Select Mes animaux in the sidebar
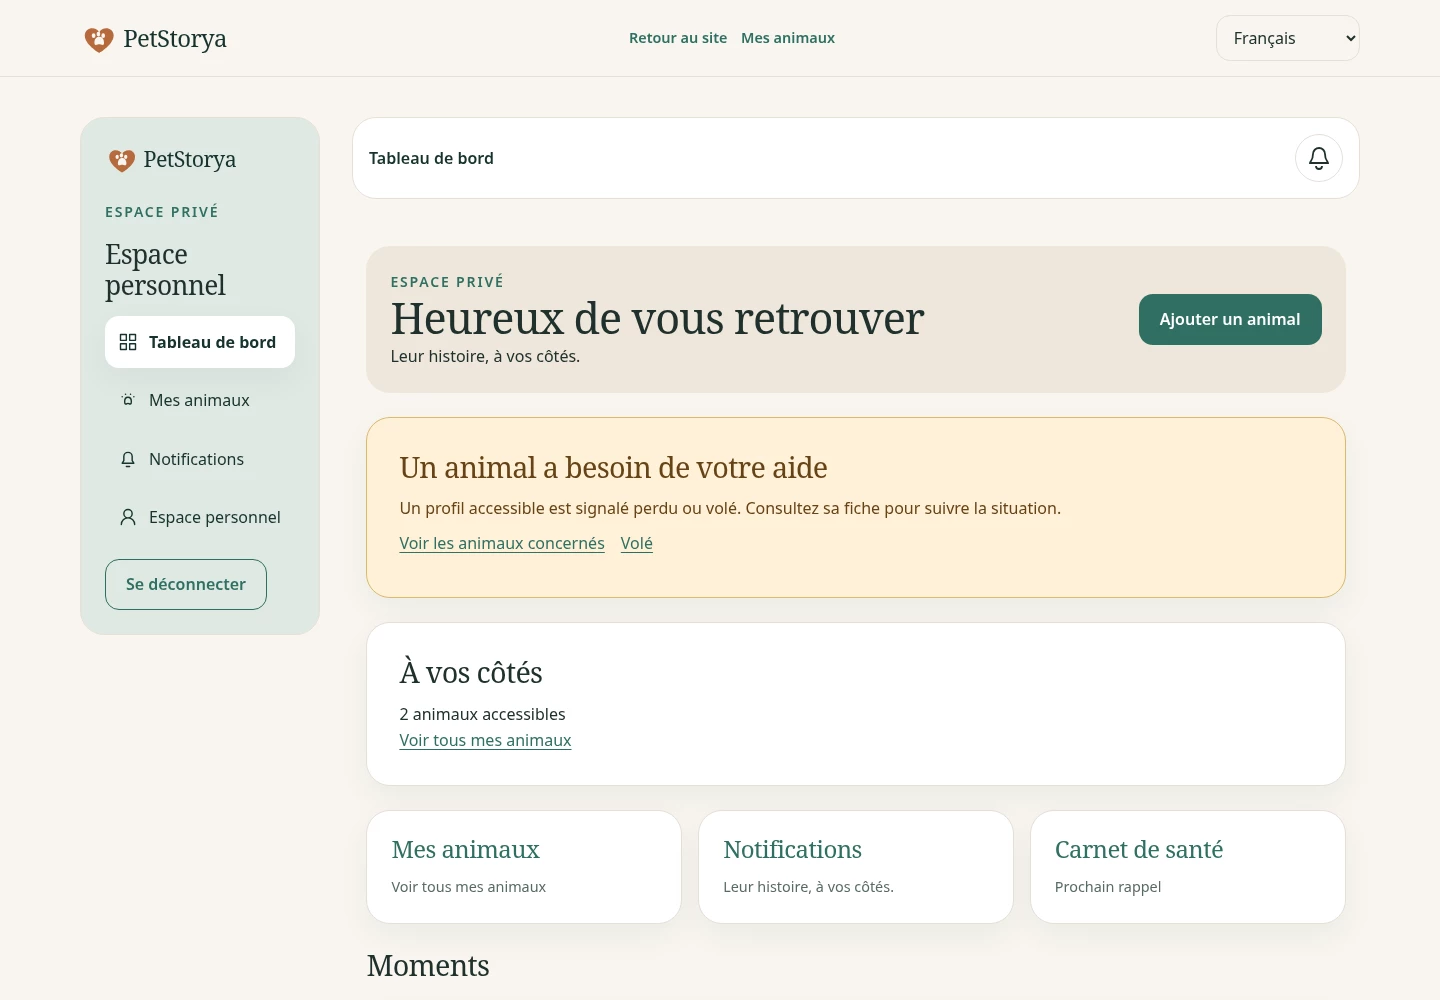 point(200,400)
